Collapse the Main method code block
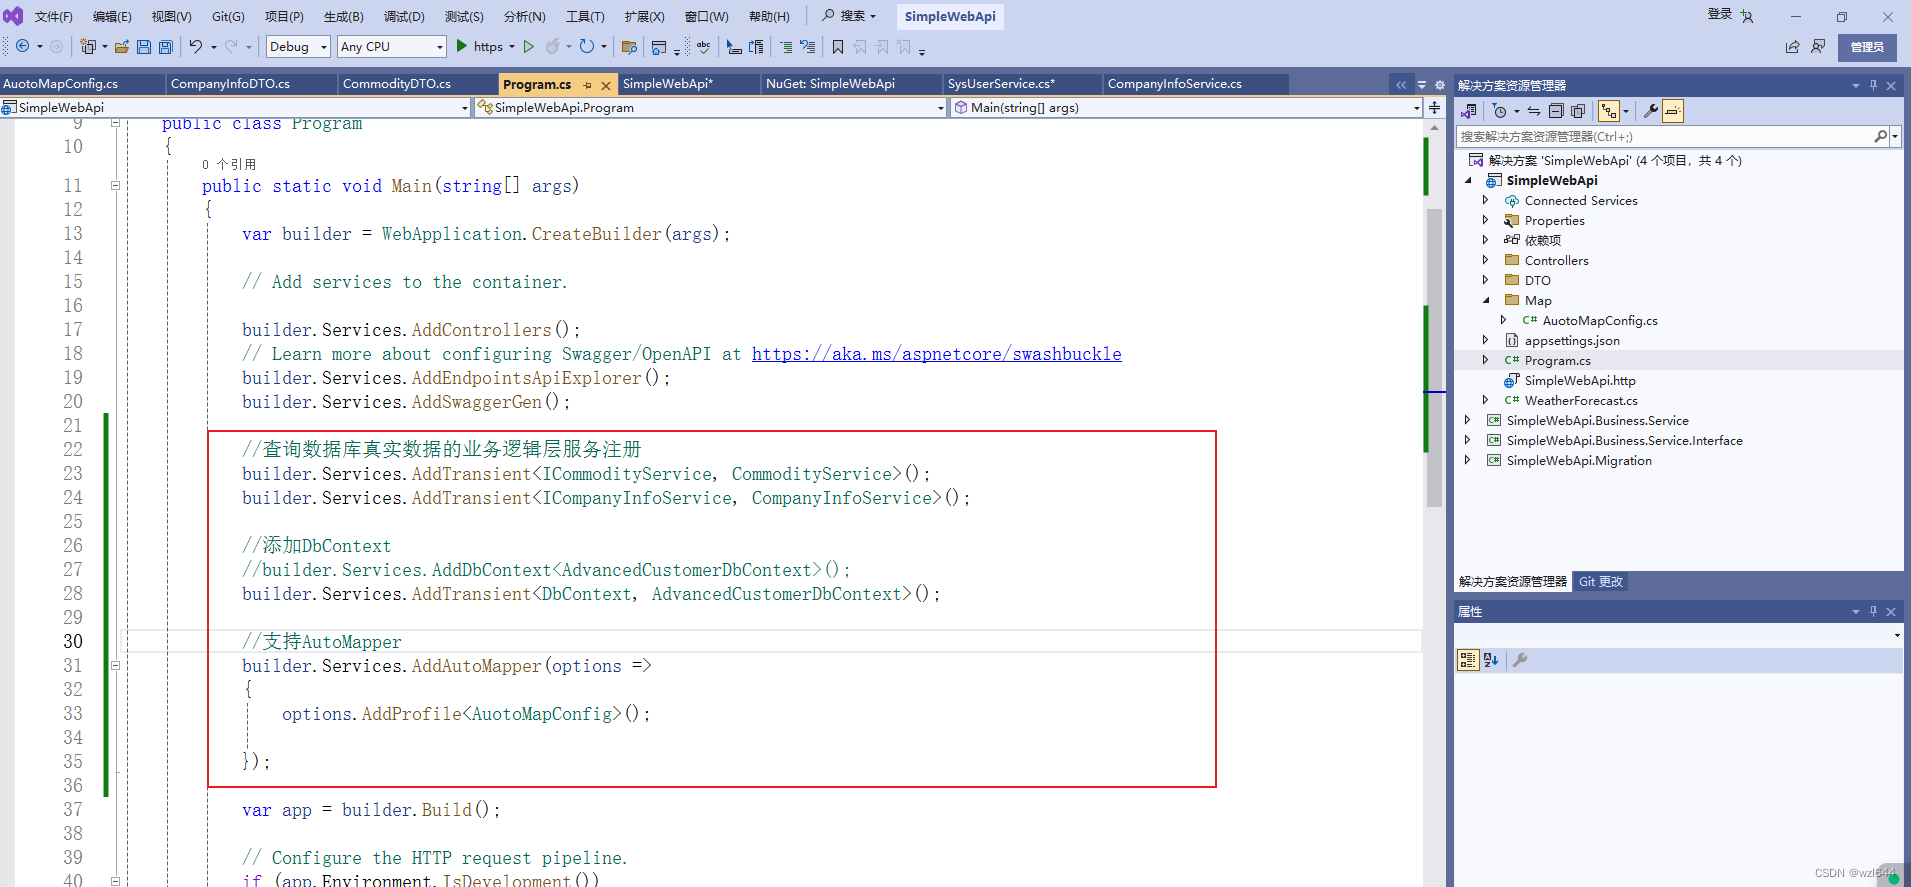Viewport: 1911px width, 887px height. (x=115, y=185)
